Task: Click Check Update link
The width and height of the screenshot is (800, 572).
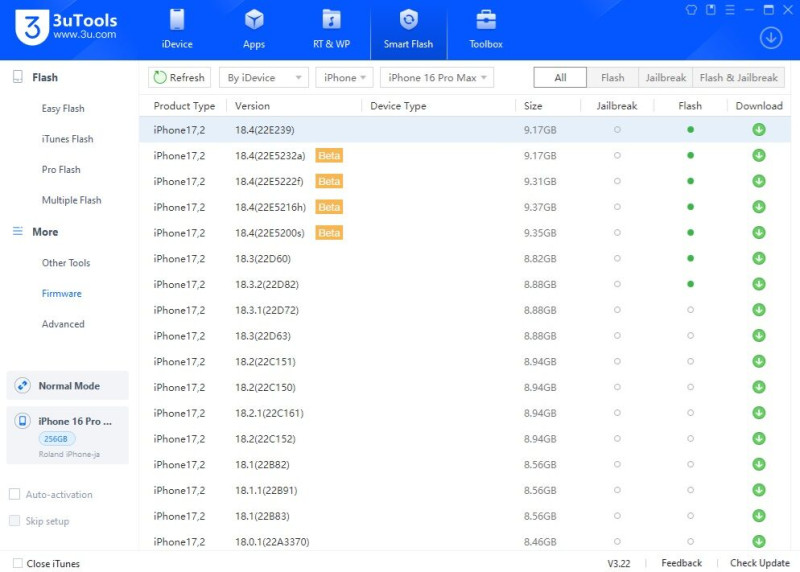Action: click(760, 563)
